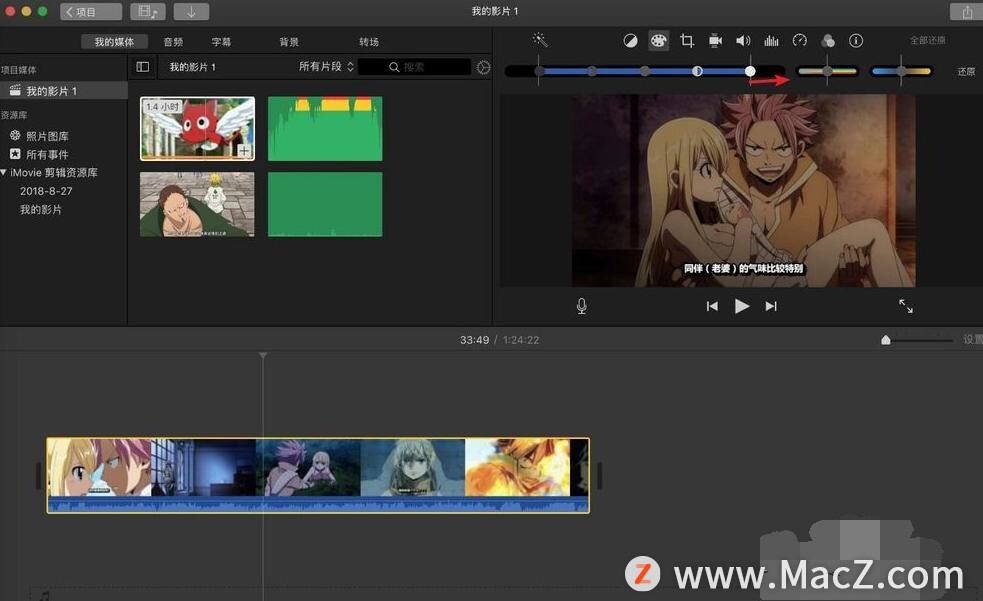This screenshot has width=983, height=601.
Task: Select the green audio clip with yellow peaks
Action: pyautogui.click(x=325, y=128)
